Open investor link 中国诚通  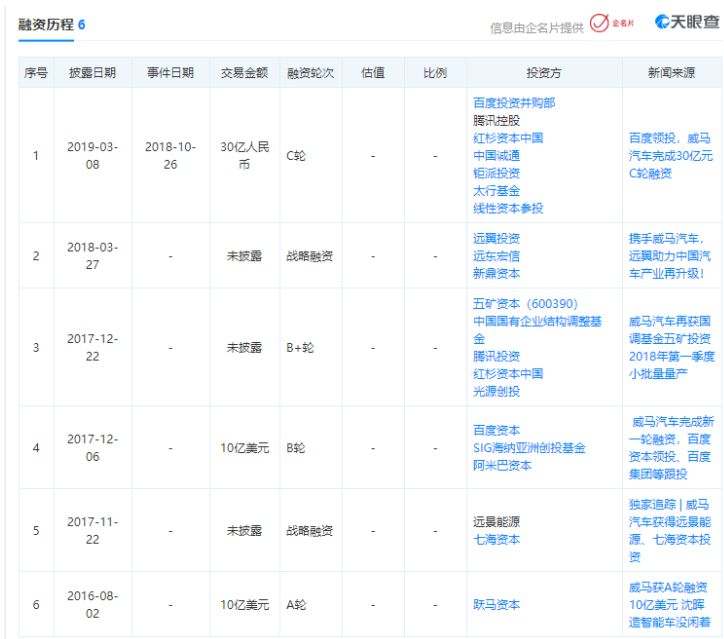pos(496,156)
